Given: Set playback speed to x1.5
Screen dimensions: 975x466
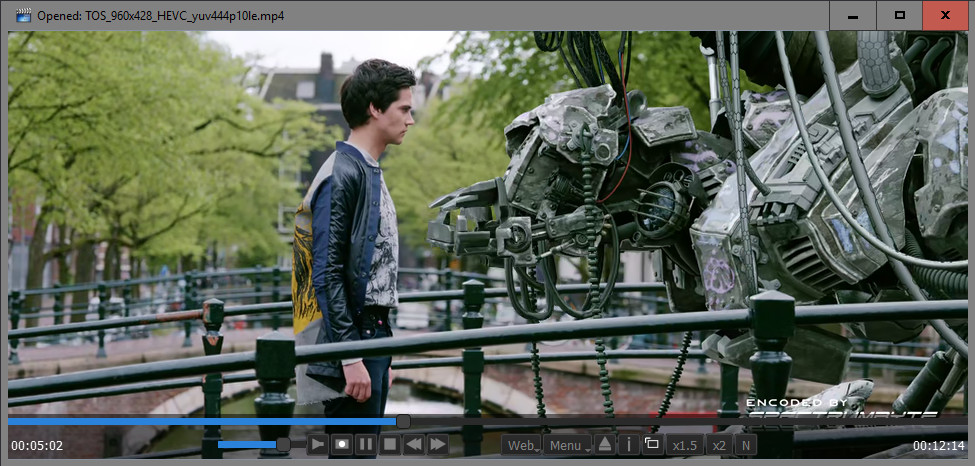Looking at the screenshot, I should coord(685,445).
